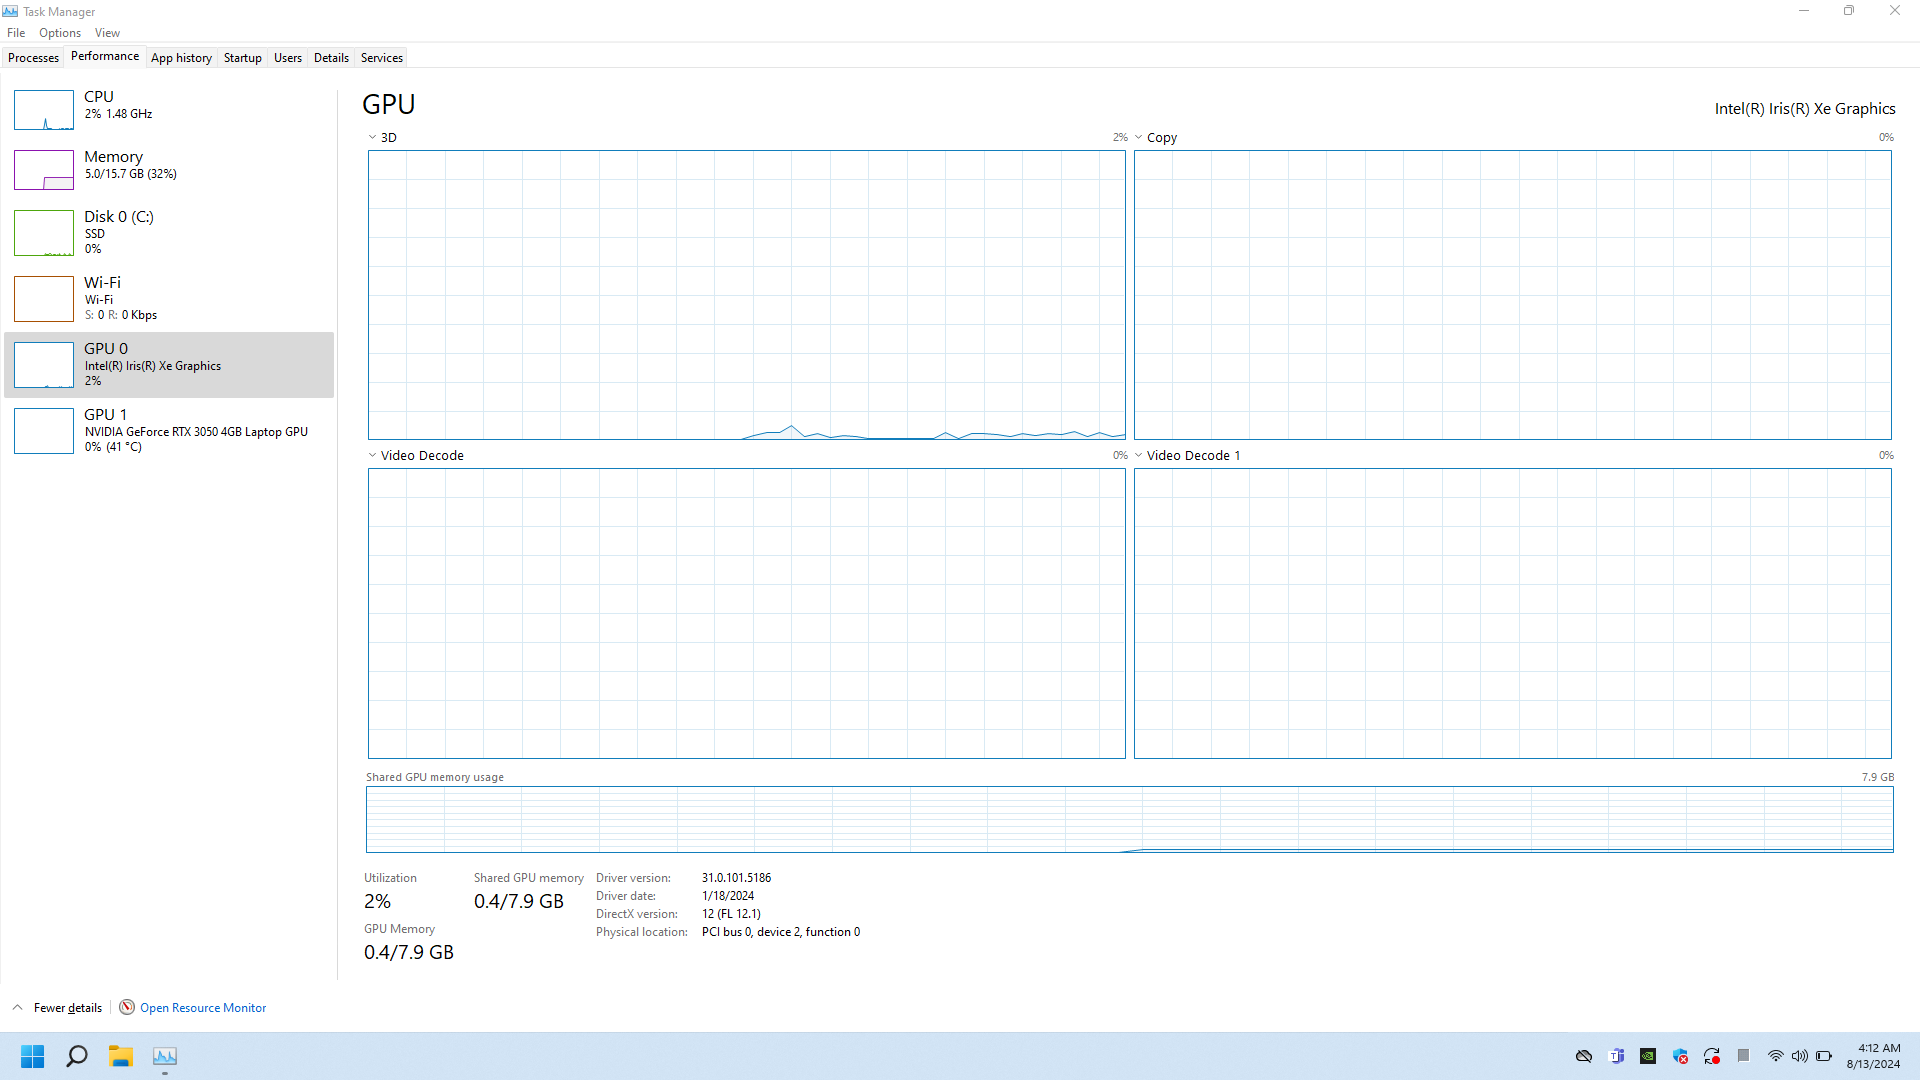Open the Windows Start menu
This screenshot has width=1920, height=1080.
(32, 1056)
